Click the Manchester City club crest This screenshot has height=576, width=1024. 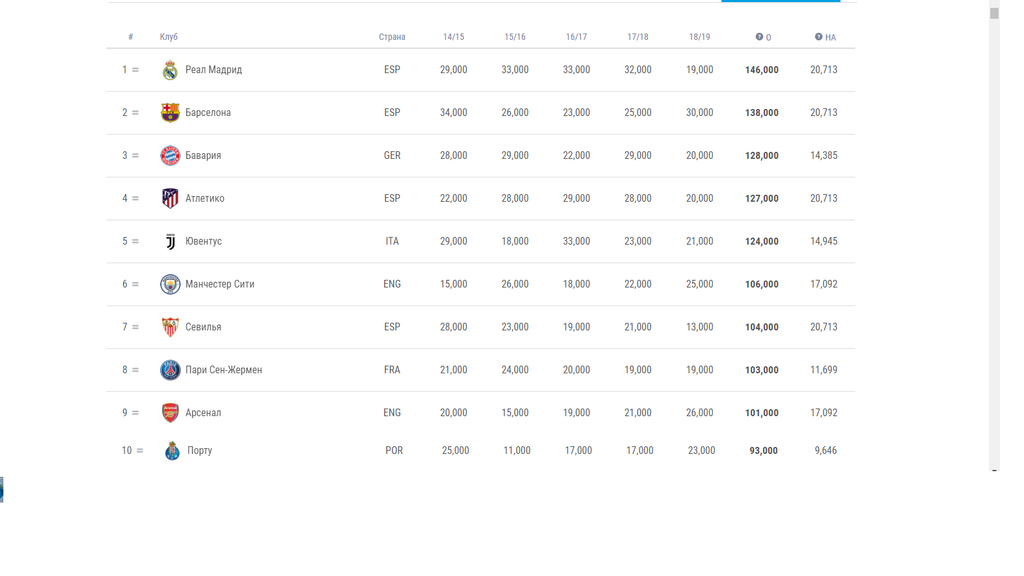[x=170, y=285]
